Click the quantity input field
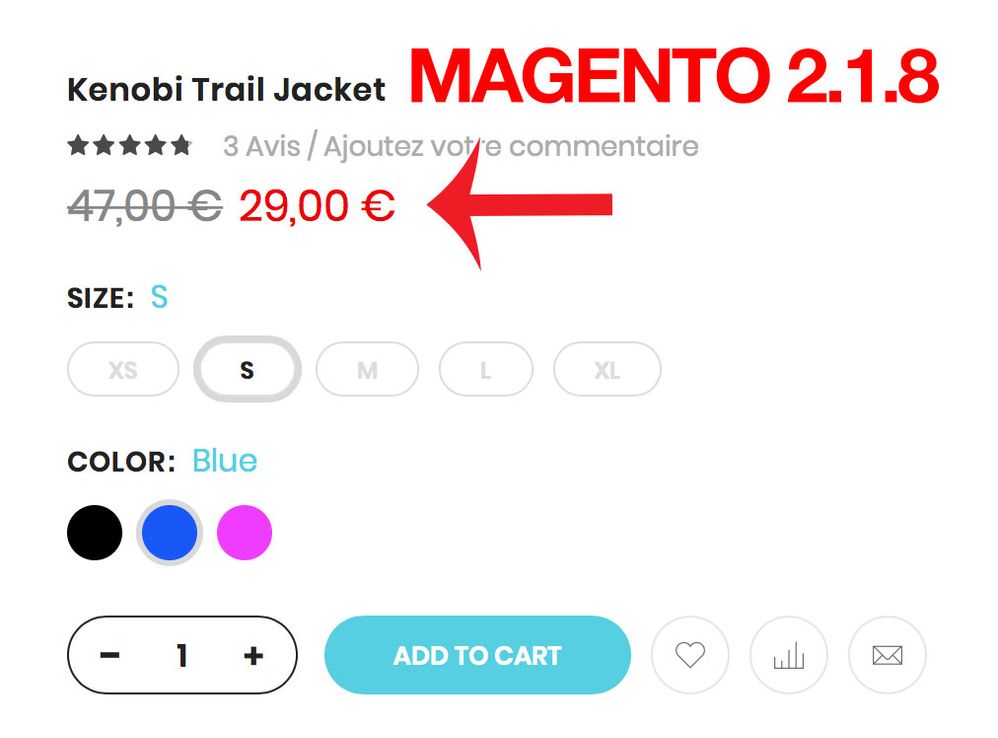 (182, 655)
